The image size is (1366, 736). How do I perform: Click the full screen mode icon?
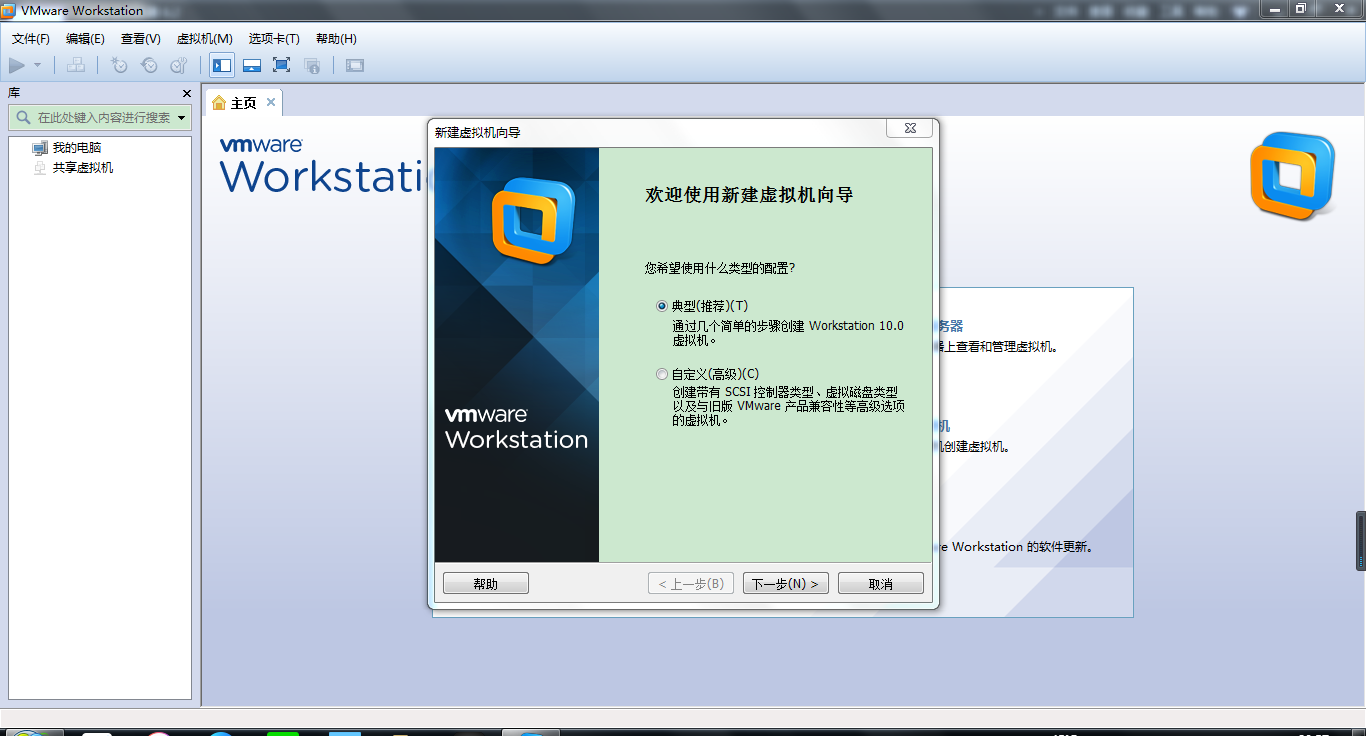pyautogui.click(x=282, y=65)
